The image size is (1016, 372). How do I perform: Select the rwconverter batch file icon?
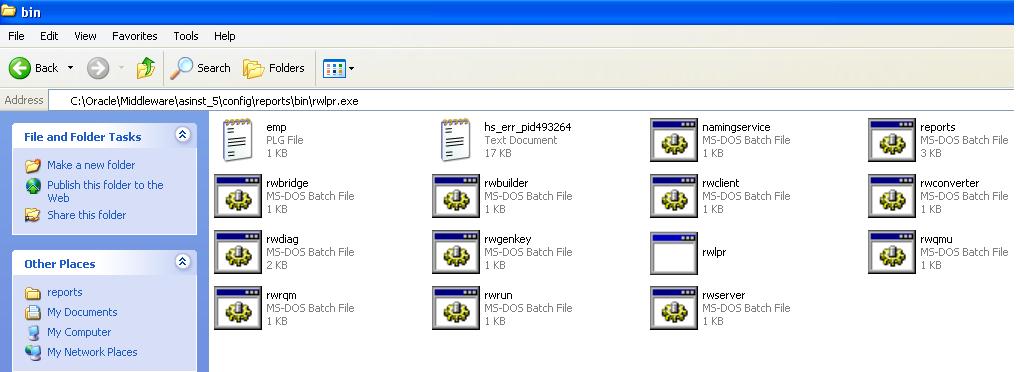(x=892, y=196)
